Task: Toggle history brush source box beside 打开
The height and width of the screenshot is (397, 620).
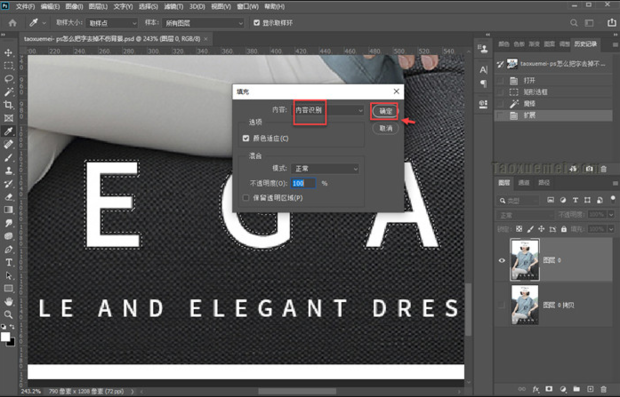Action: 501,81
